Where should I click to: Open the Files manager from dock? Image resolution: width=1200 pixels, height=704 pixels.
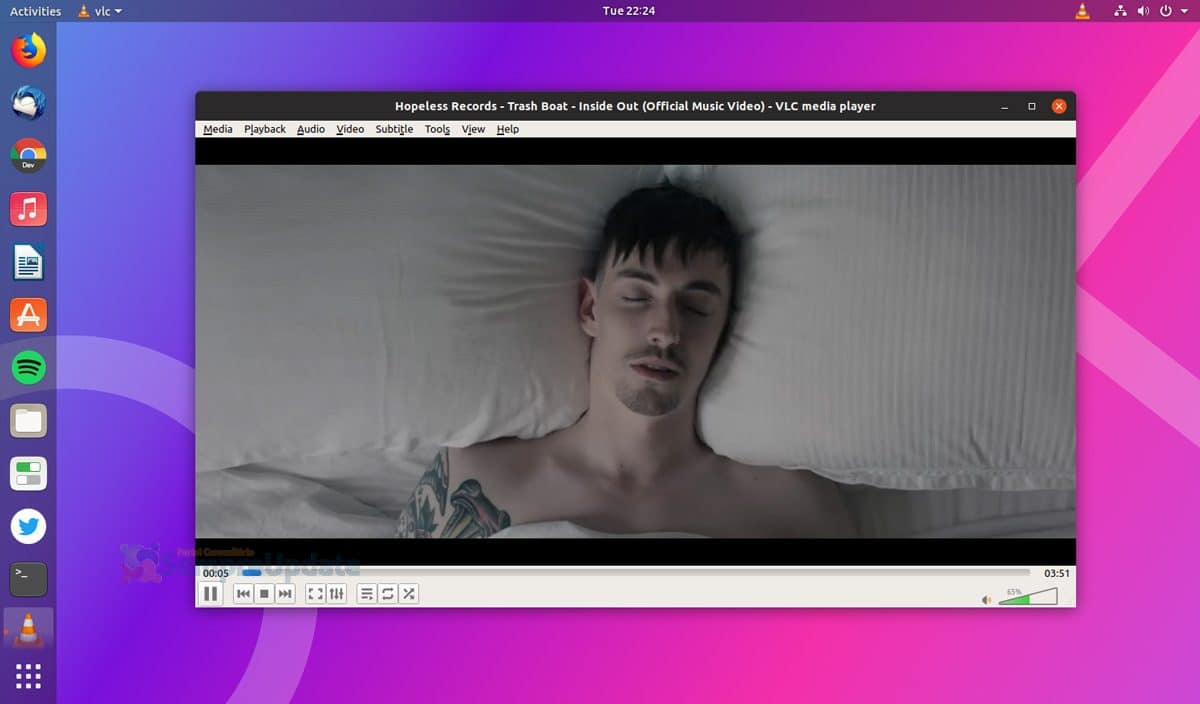click(28, 421)
